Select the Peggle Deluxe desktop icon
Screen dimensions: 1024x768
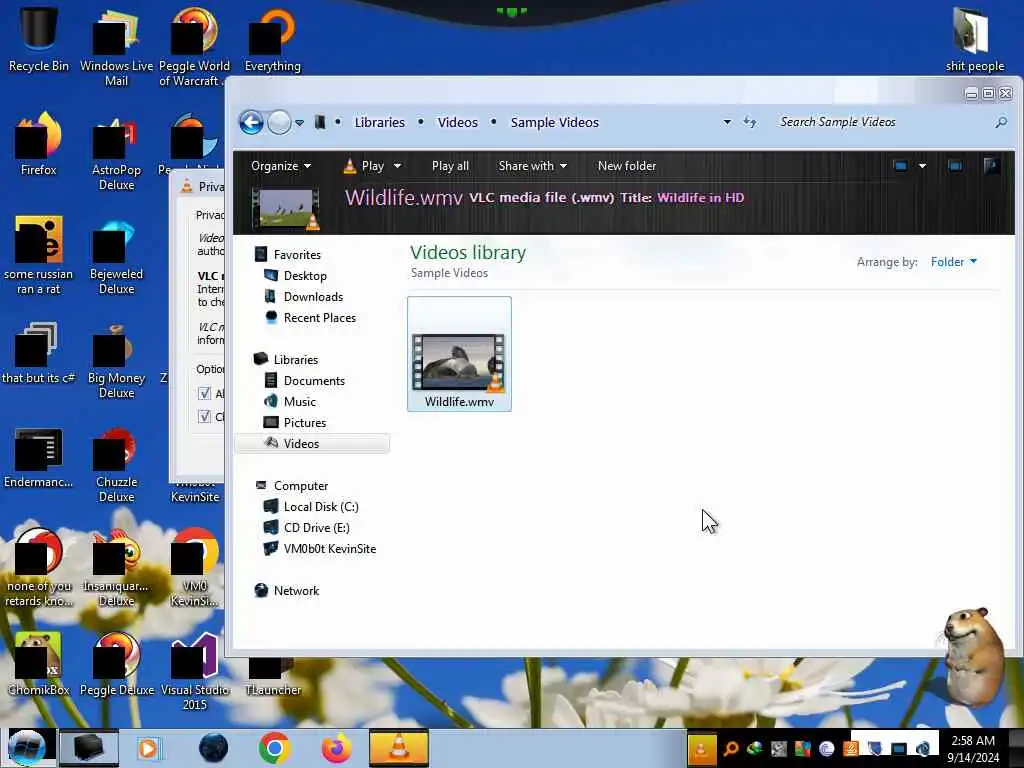coord(117,664)
